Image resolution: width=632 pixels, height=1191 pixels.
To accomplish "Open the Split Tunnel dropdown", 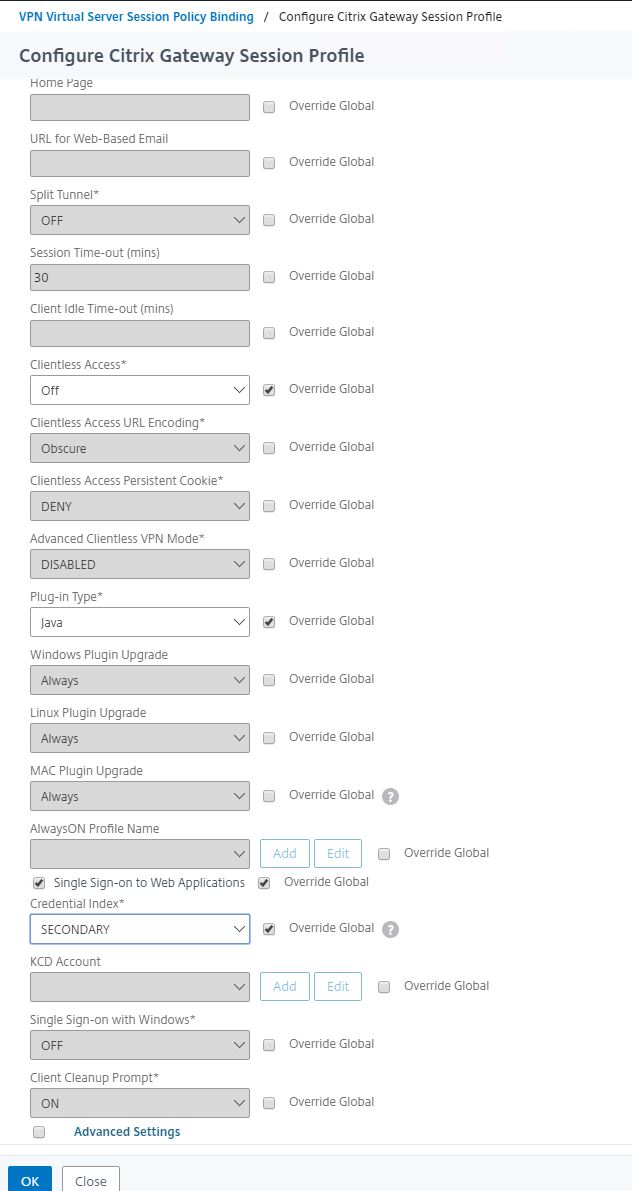I will 140,220.
